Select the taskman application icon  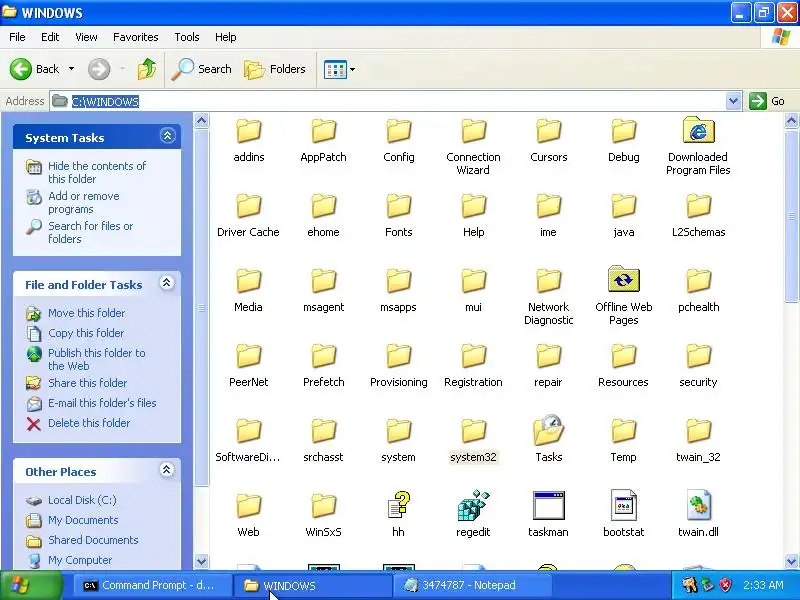(x=548, y=506)
